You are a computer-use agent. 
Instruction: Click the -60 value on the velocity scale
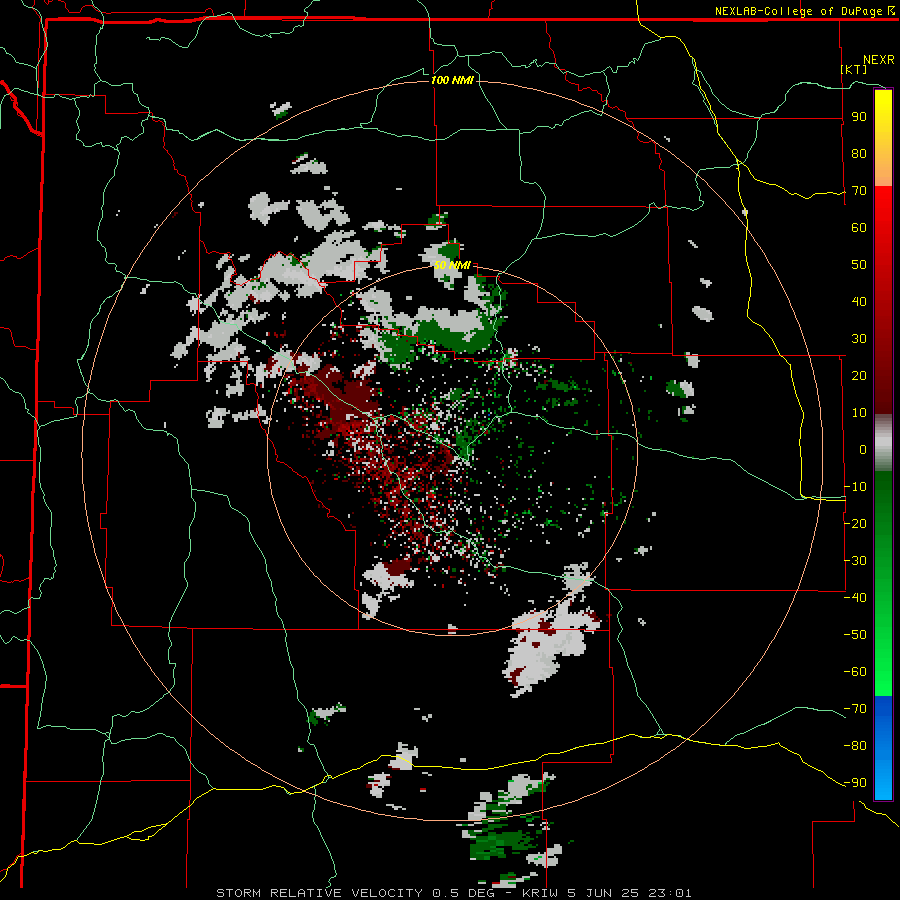855,672
